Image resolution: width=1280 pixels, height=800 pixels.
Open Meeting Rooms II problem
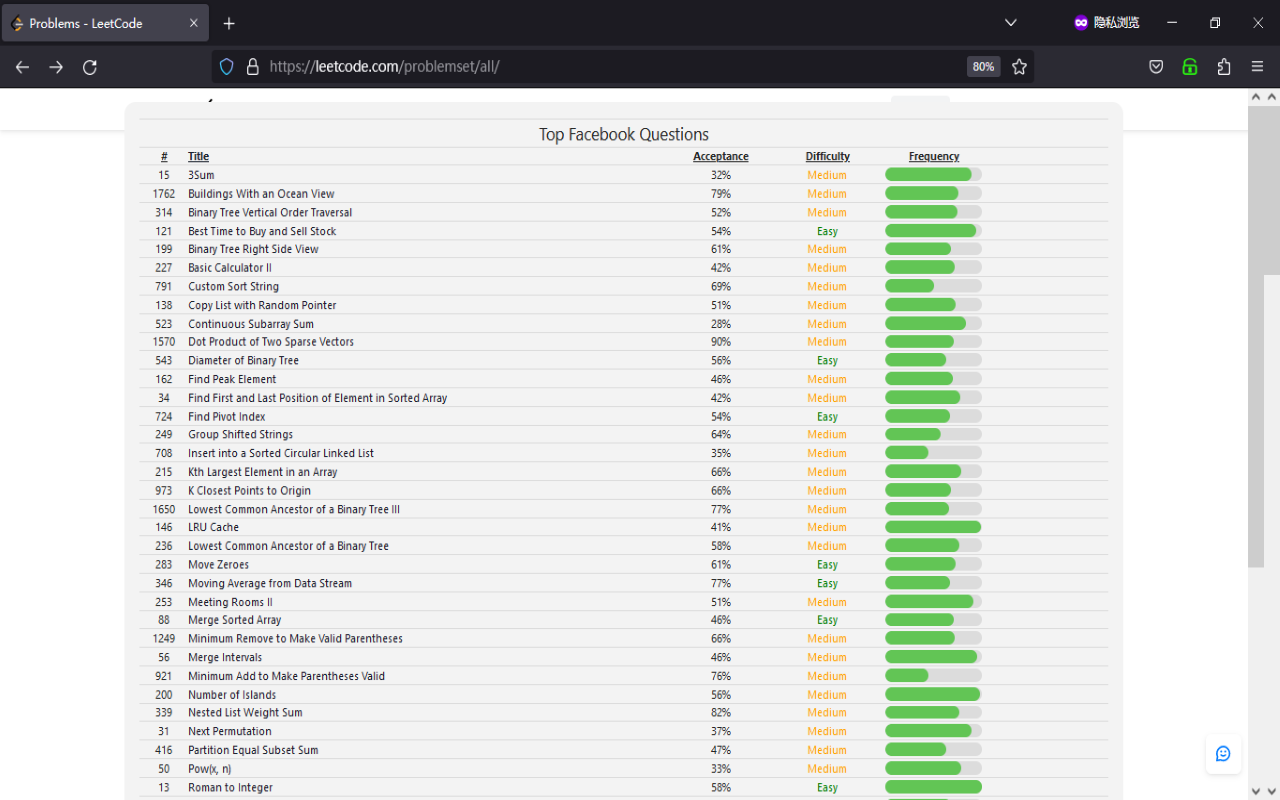coord(230,602)
